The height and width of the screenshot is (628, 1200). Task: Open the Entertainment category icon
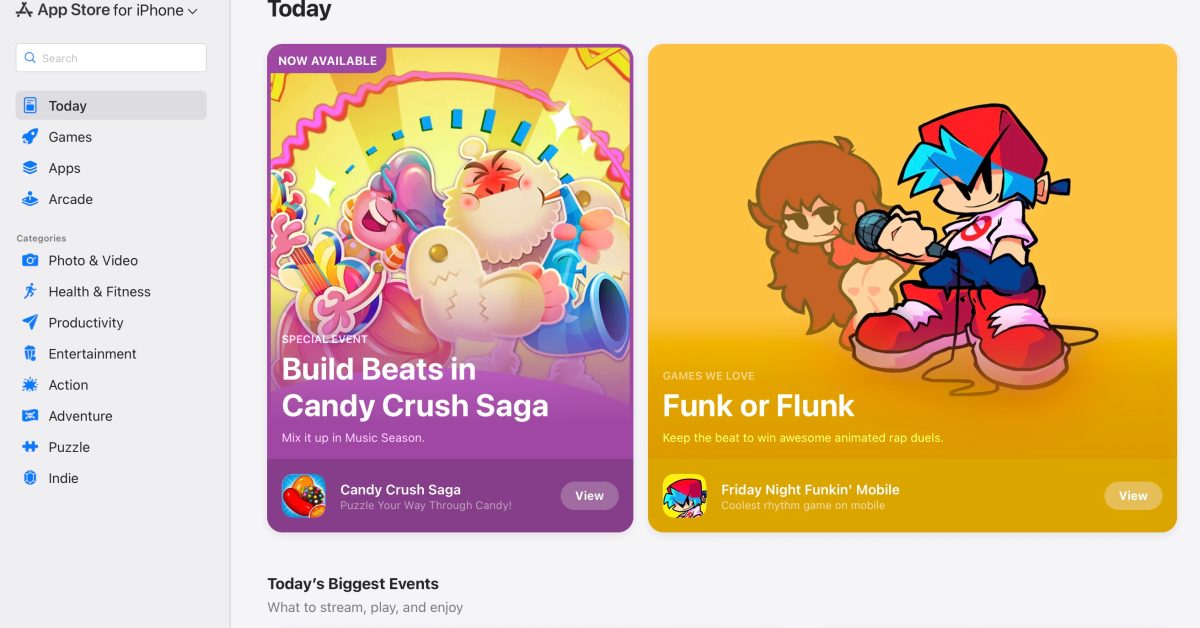[x=31, y=353]
